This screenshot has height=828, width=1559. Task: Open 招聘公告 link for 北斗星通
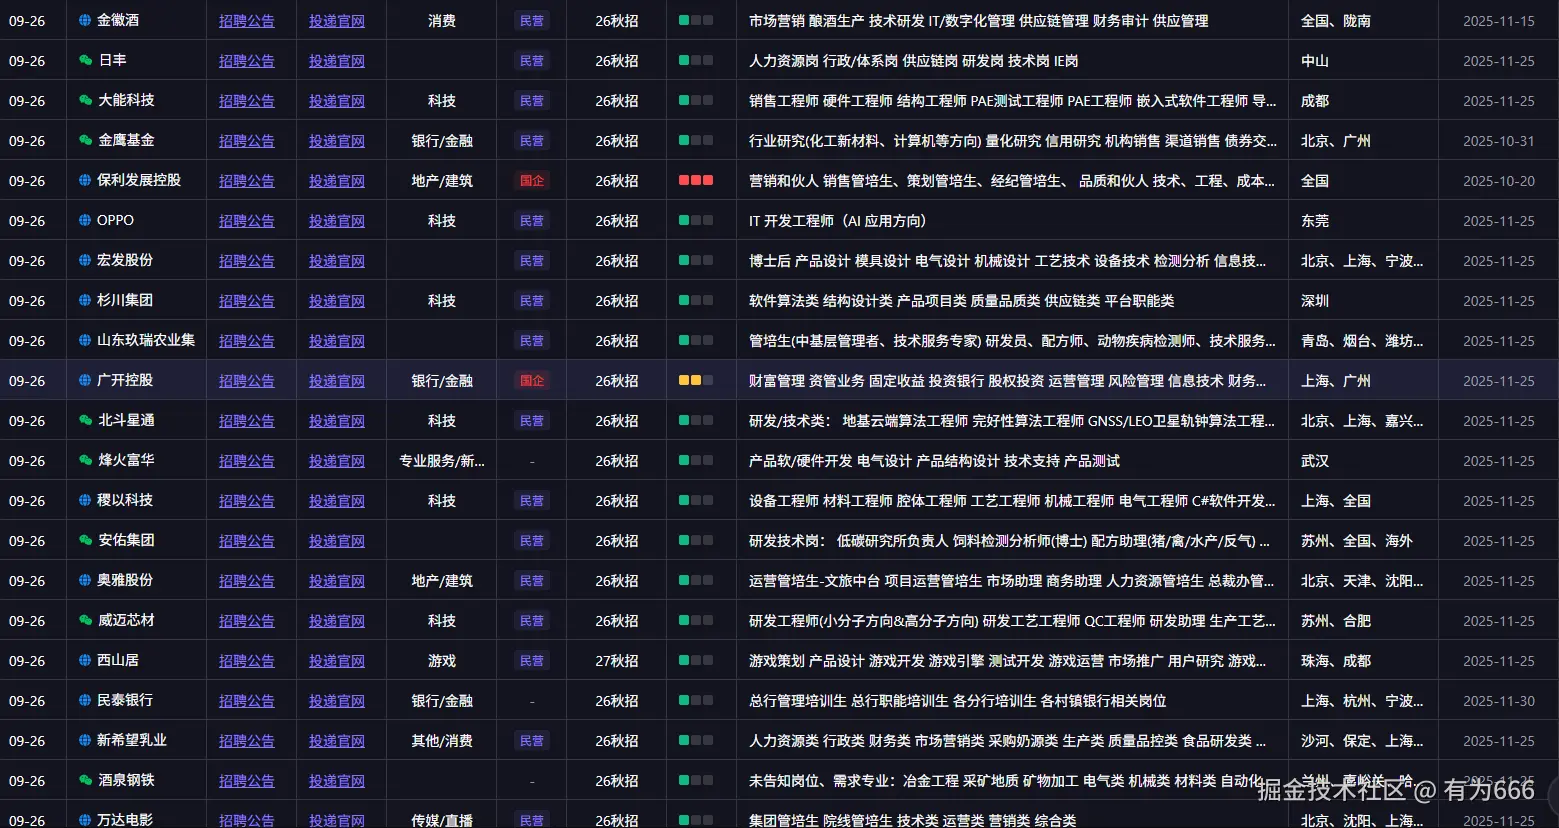pyautogui.click(x=247, y=421)
